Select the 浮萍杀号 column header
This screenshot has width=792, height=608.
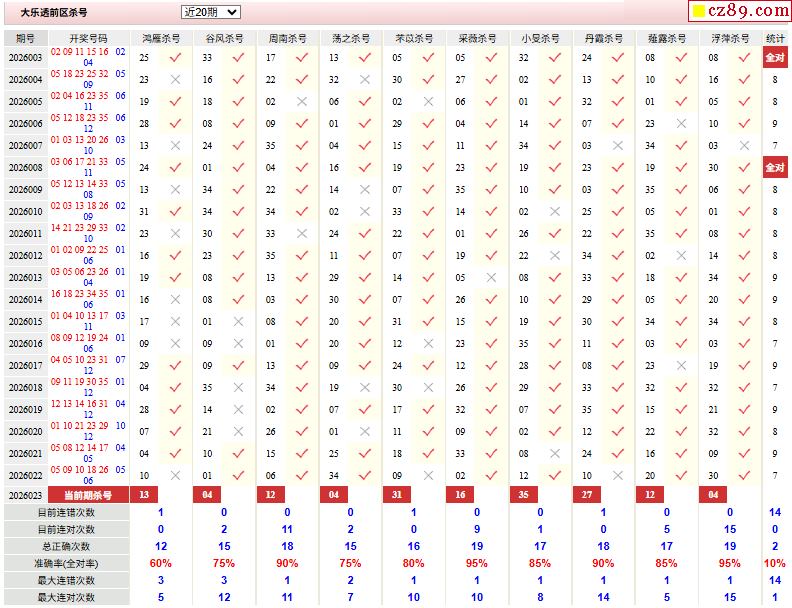(x=729, y=37)
